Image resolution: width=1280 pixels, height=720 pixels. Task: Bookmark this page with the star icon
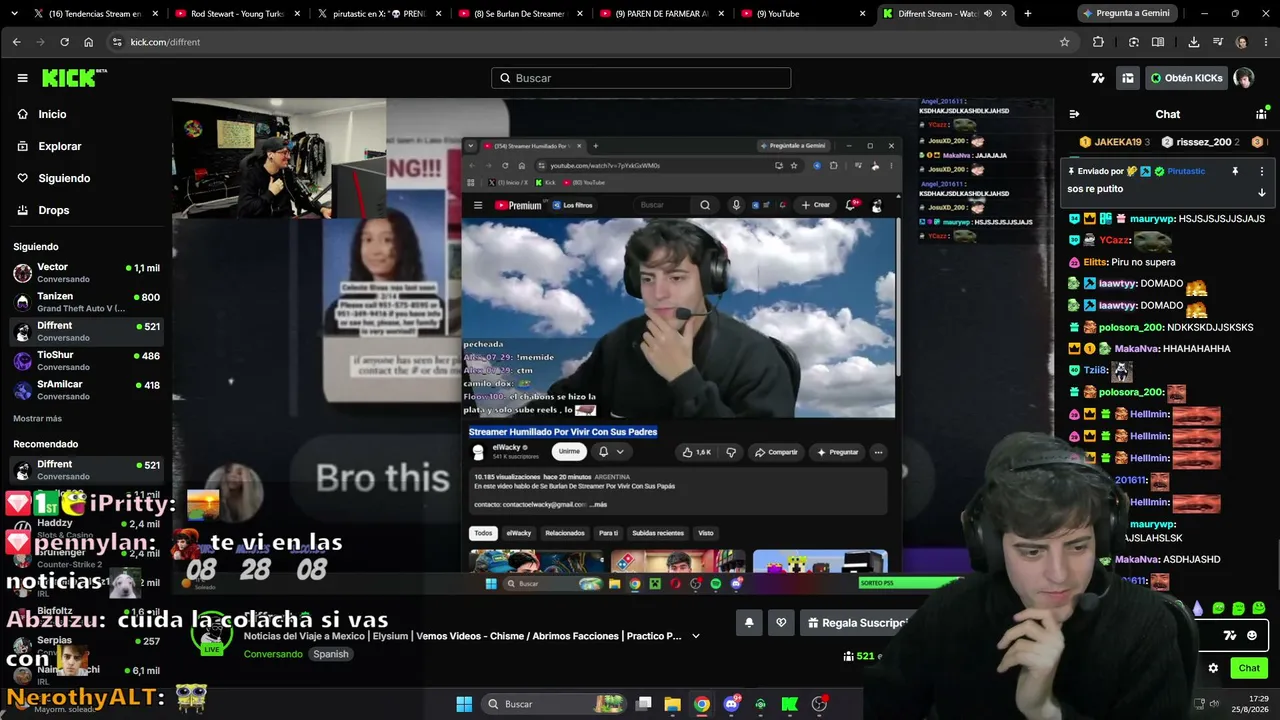[1064, 42]
